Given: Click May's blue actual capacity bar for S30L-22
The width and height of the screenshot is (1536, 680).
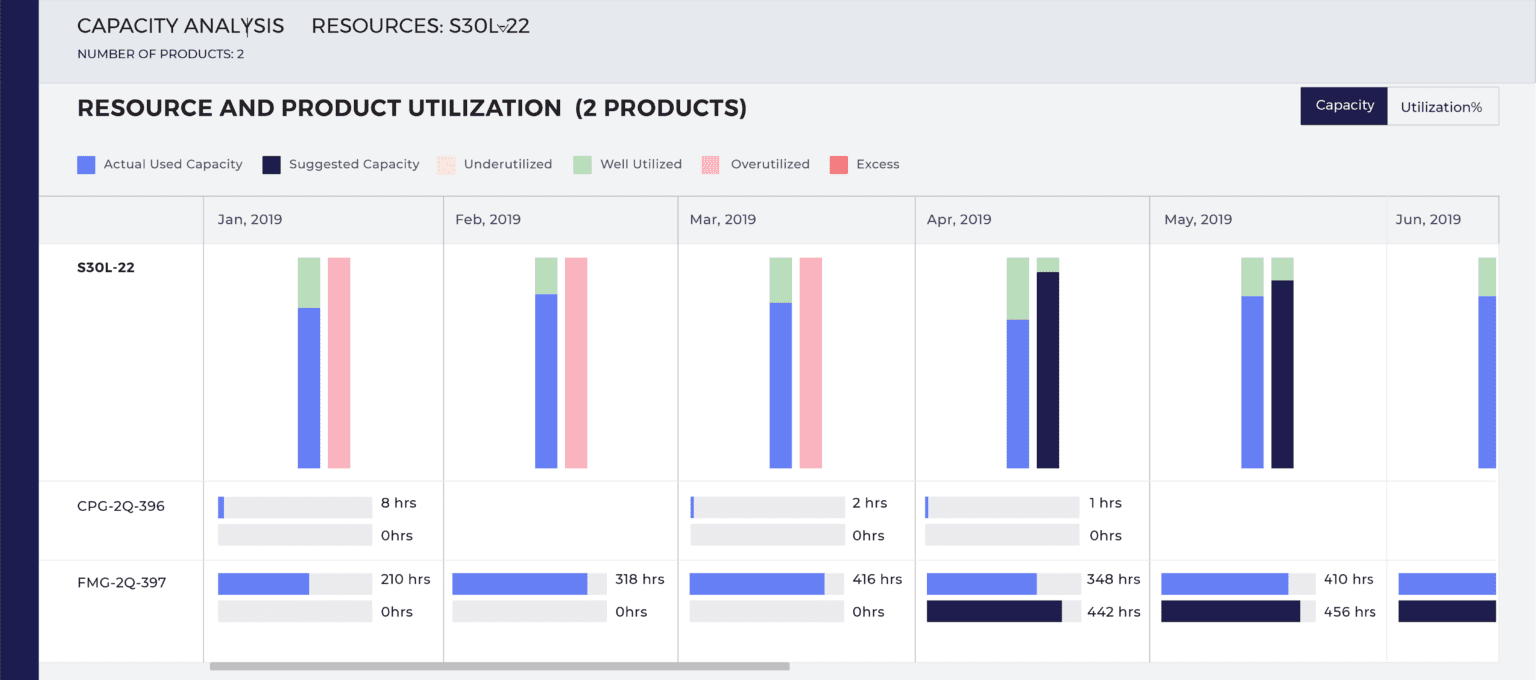Looking at the screenshot, I should (1253, 382).
